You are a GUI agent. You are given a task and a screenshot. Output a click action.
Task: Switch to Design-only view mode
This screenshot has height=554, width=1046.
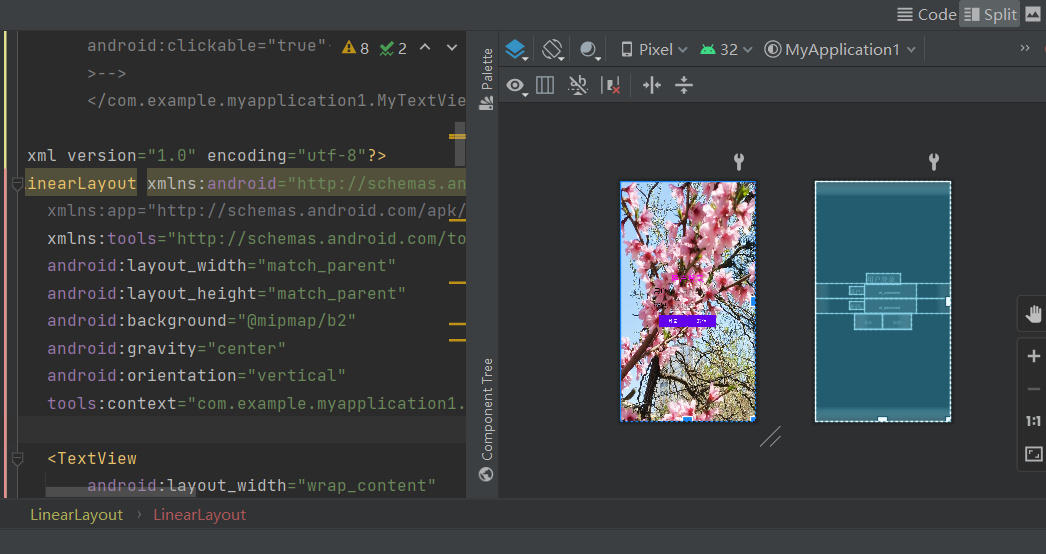(x=1033, y=14)
